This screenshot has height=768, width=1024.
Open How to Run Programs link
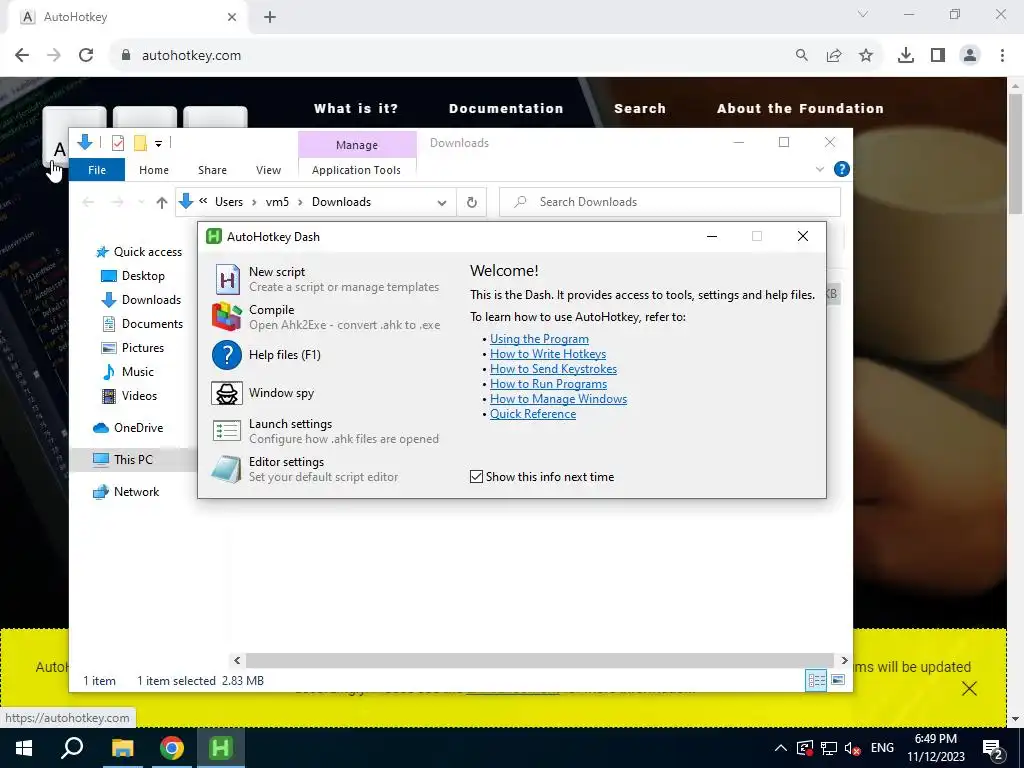549,384
